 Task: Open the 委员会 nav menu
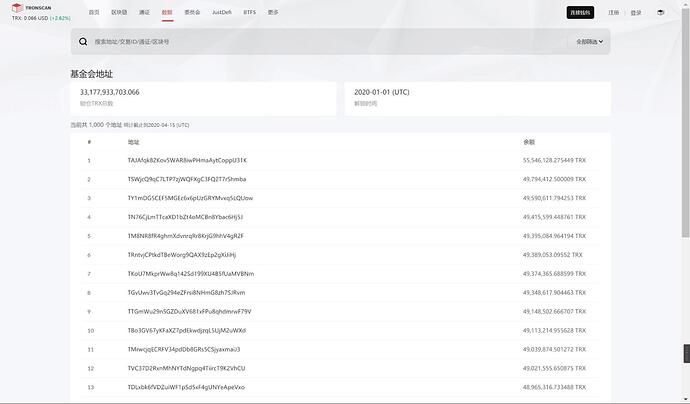[192, 12]
